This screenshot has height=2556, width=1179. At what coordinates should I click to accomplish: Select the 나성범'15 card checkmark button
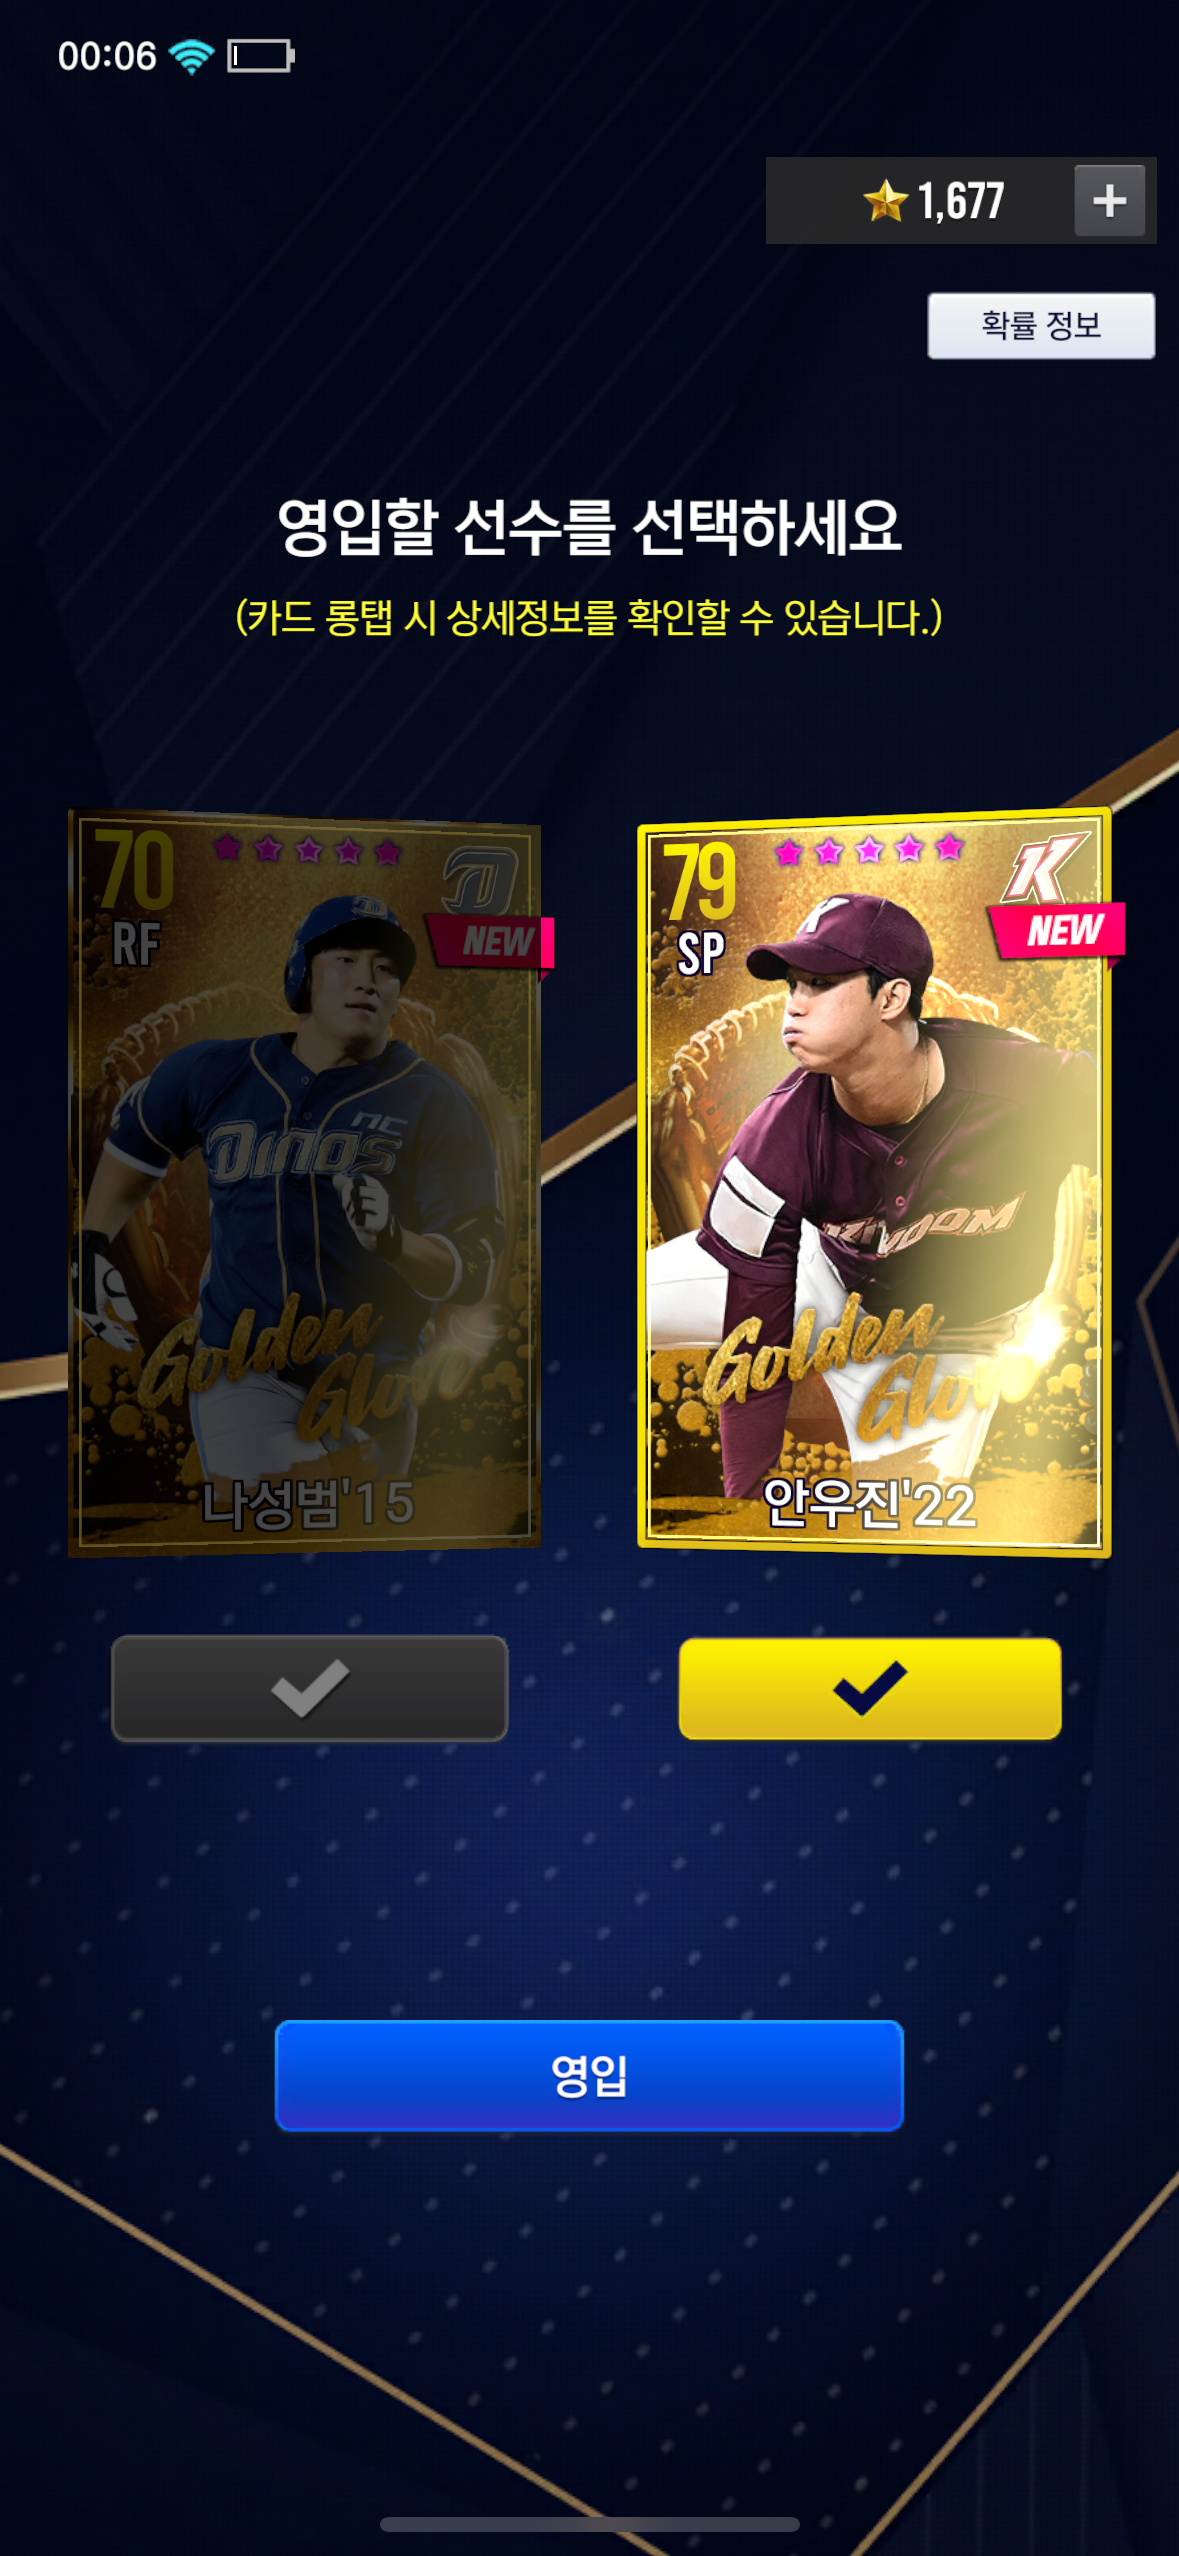(x=310, y=1688)
